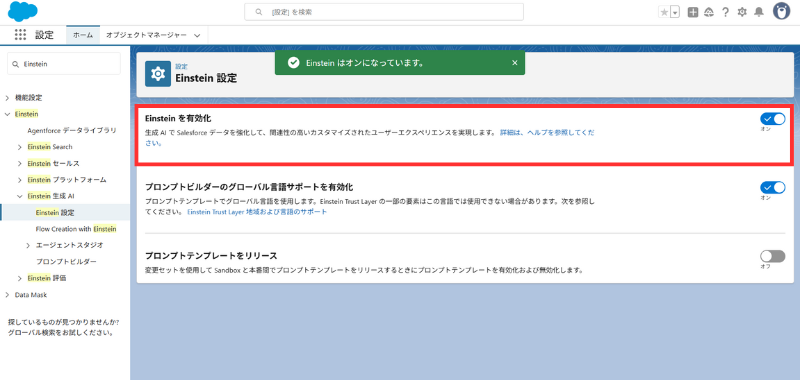The height and width of the screenshot is (380, 800).
Task: Select Einstein 設定 in the sidebar
Action: point(55,213)
